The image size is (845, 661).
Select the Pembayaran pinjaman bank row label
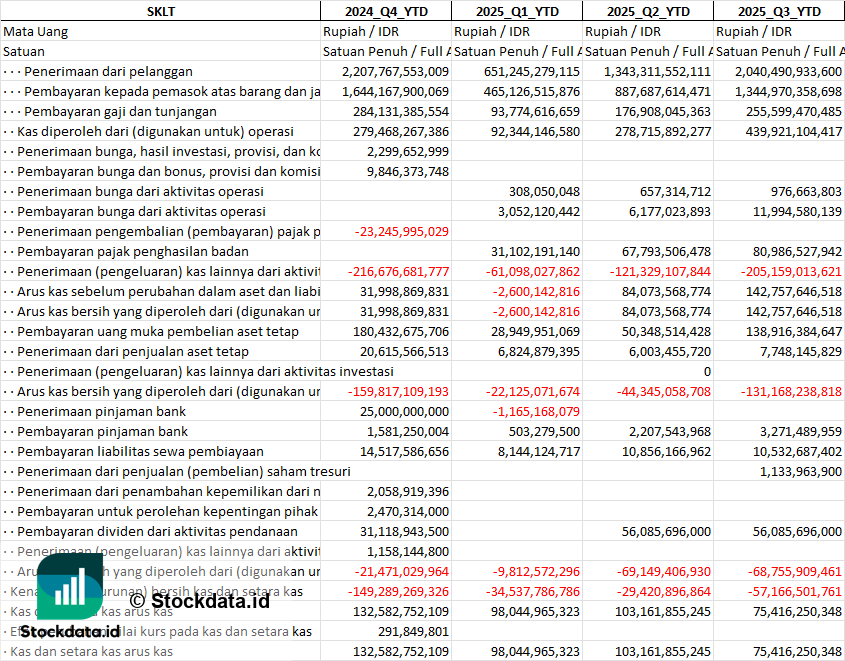click(102, 431)
